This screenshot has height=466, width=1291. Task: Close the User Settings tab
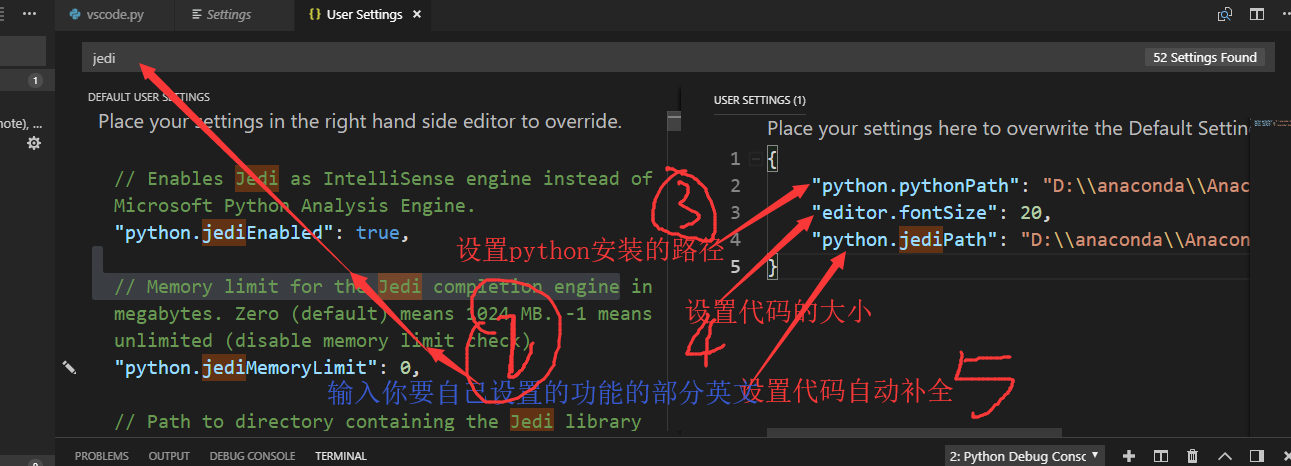[x=417, y=15]
